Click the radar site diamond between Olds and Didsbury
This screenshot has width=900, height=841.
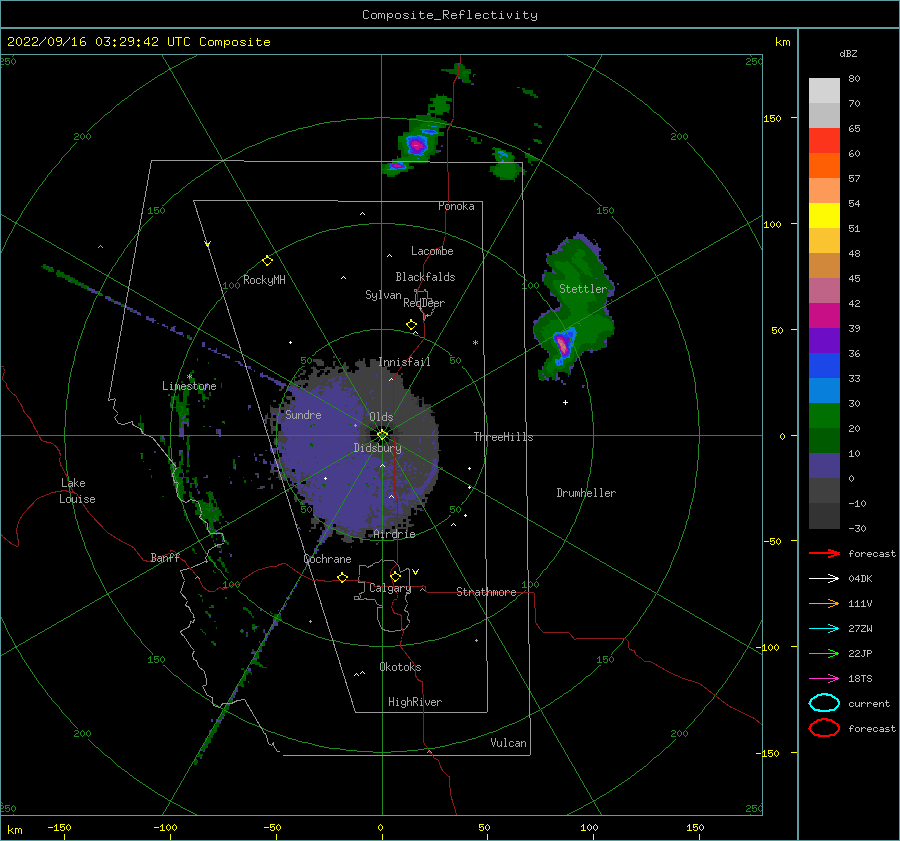tap(382, 435)
